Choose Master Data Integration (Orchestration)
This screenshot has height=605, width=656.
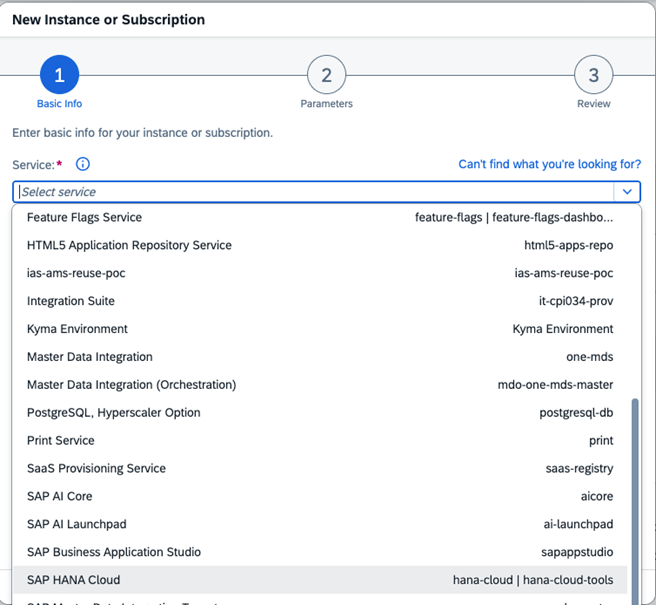pyautogui.click(x=131, y=385)
